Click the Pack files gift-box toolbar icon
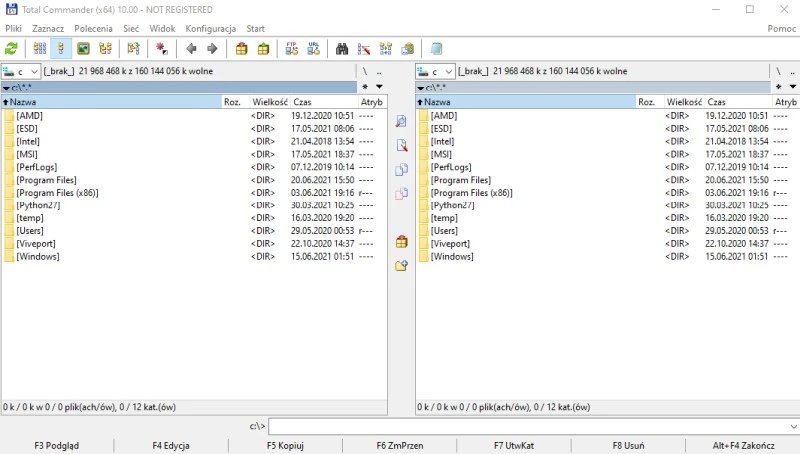800x454 pixels. click(x=241, y=48)
